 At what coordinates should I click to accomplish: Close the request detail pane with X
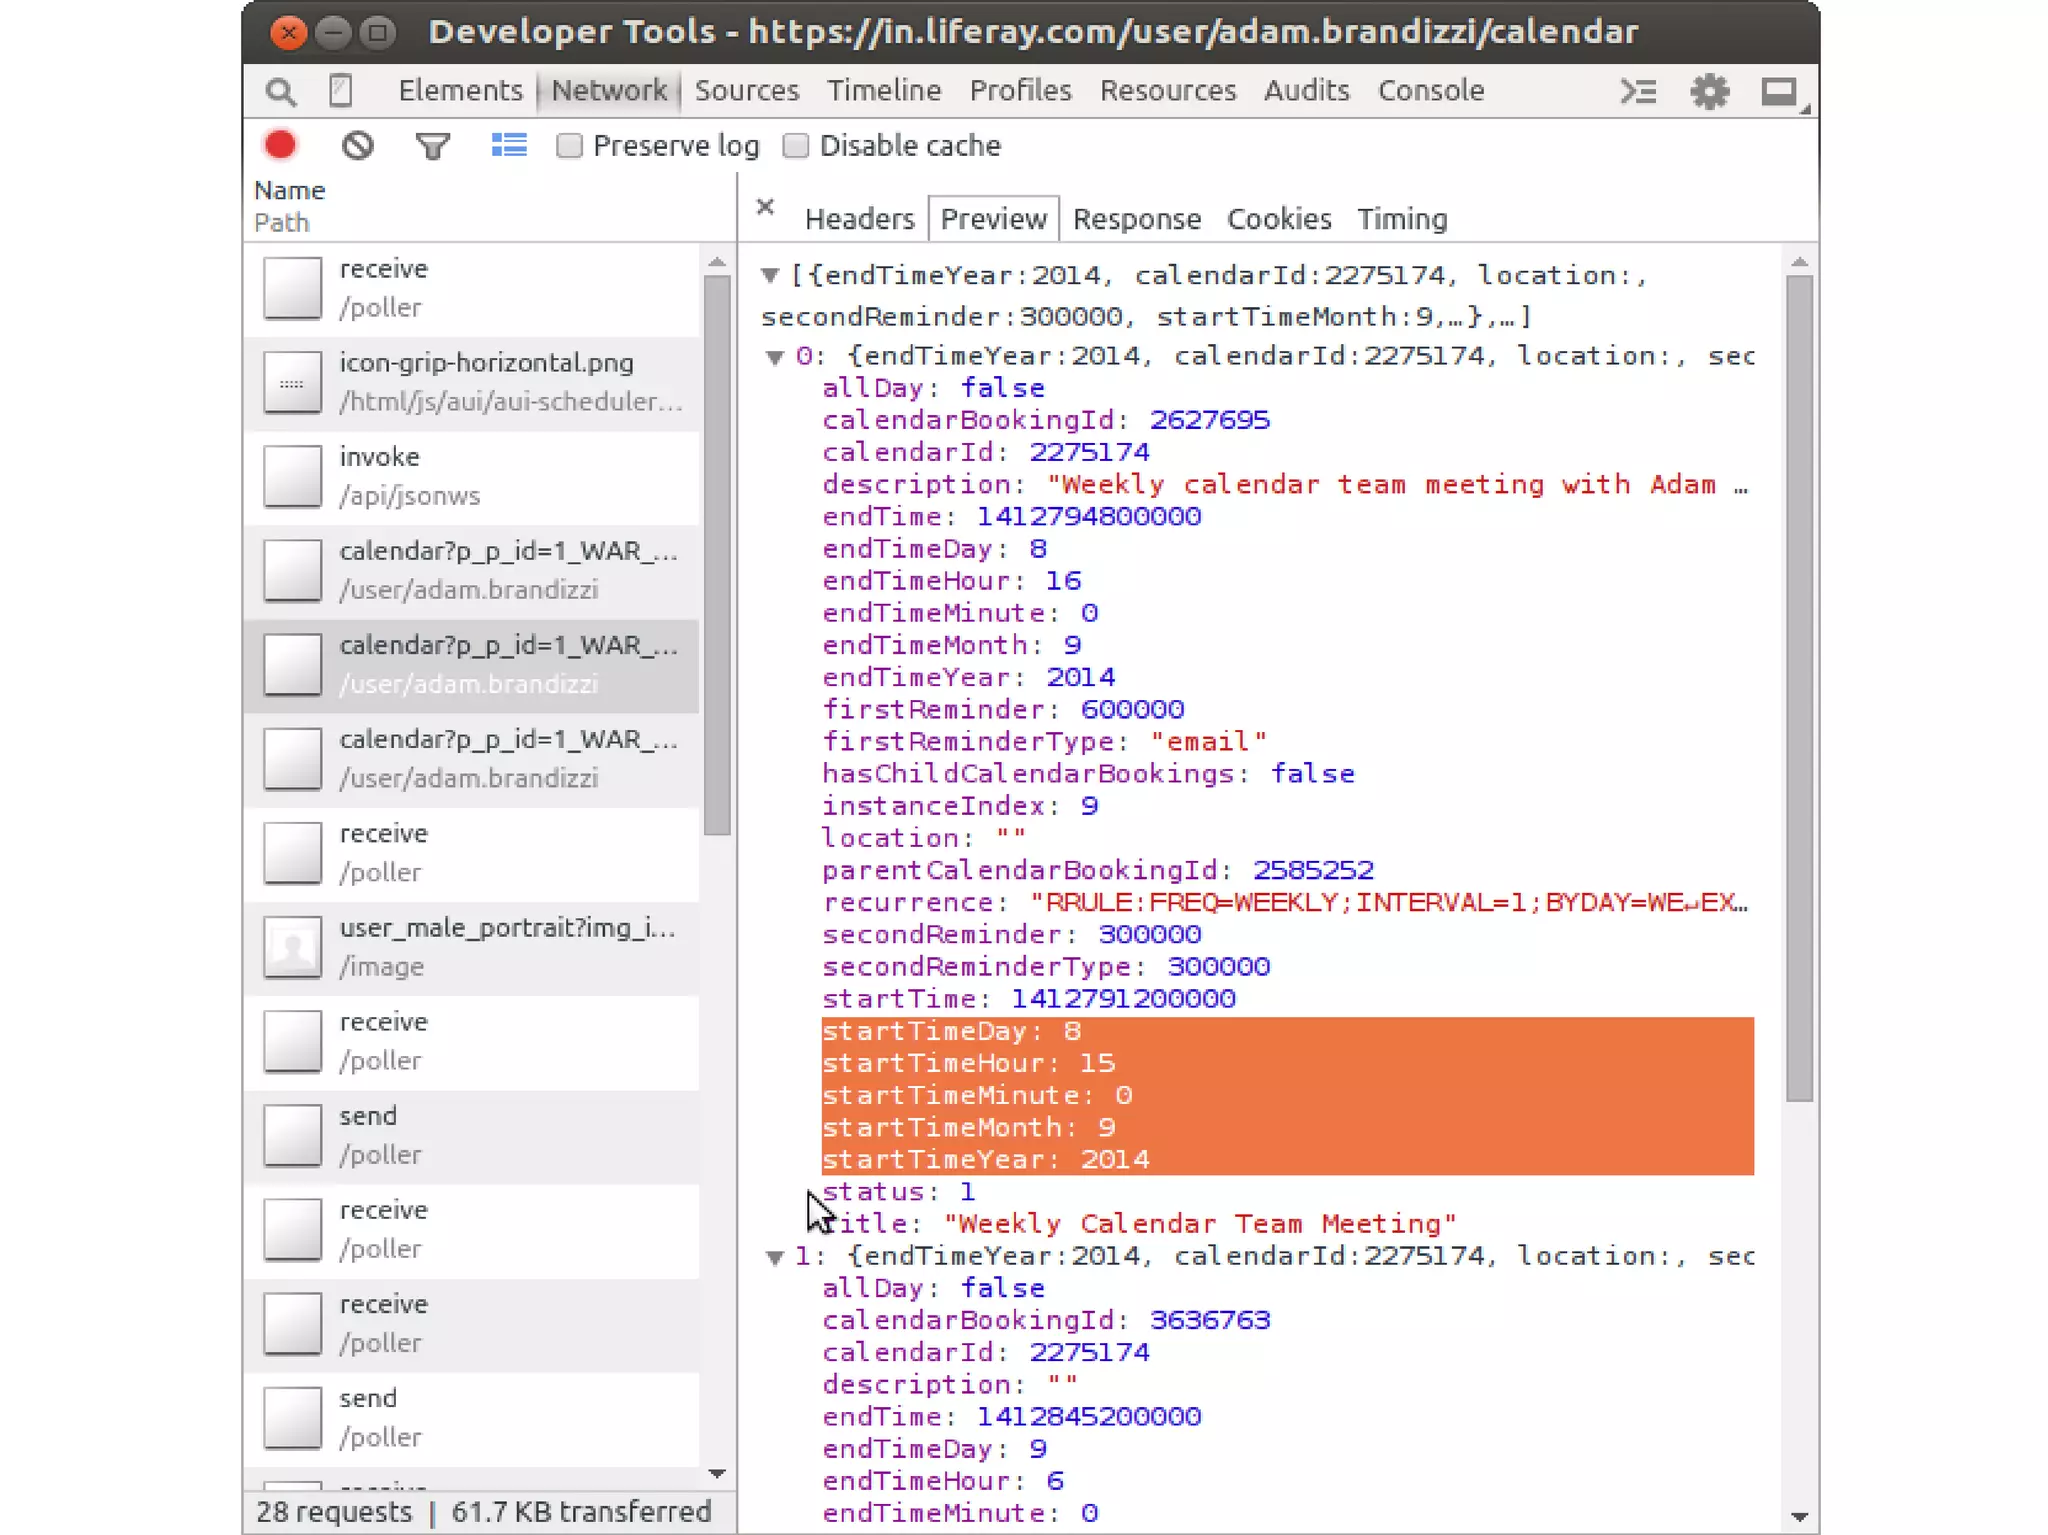pos(766,207)
